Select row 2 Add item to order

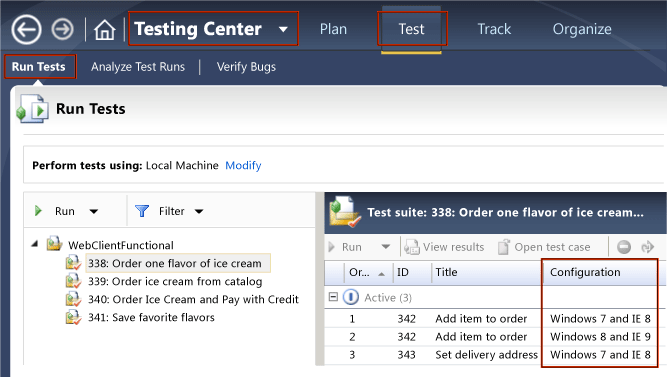coord(491,337)
